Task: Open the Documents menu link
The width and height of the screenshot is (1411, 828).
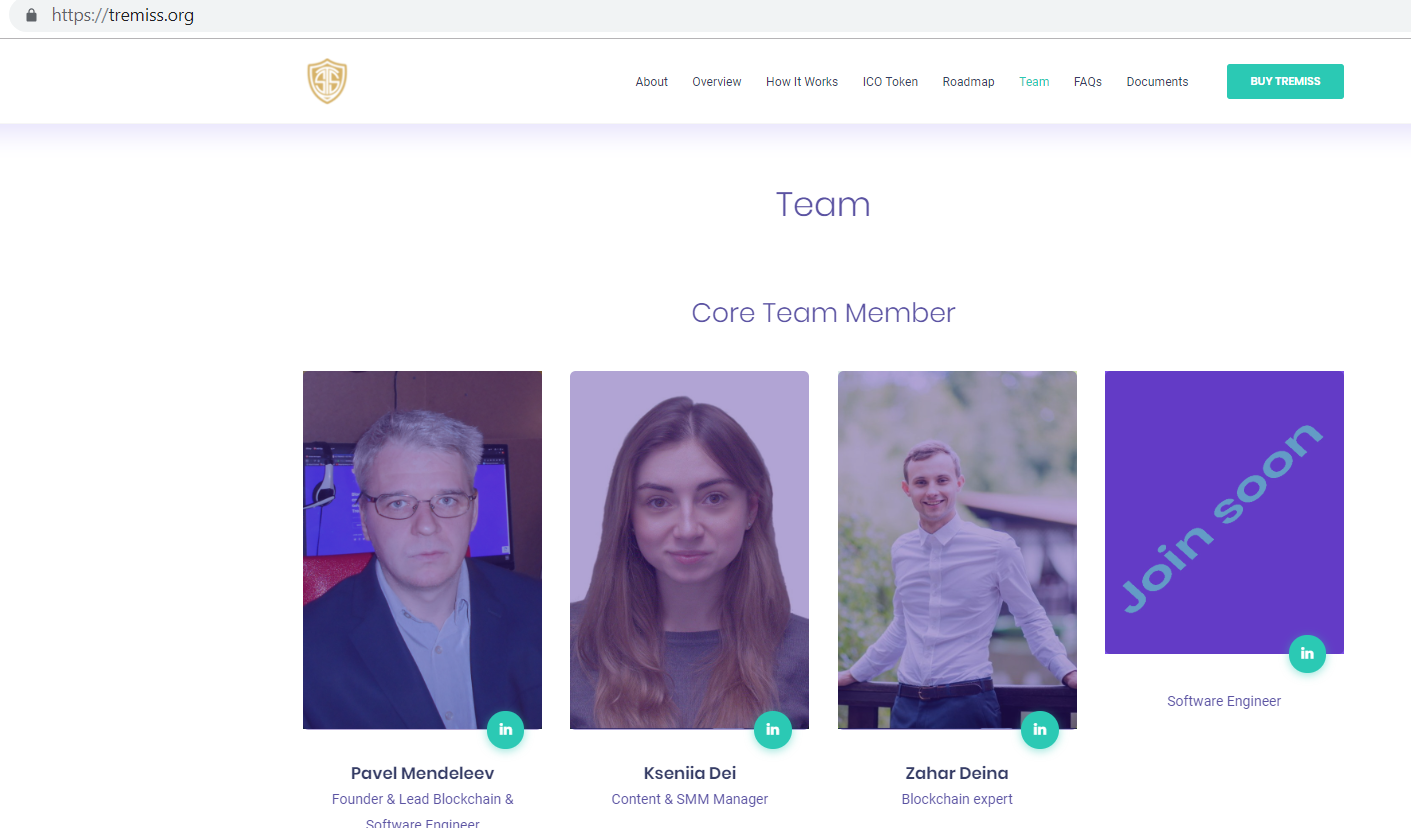Action: tap(1157, 82)
